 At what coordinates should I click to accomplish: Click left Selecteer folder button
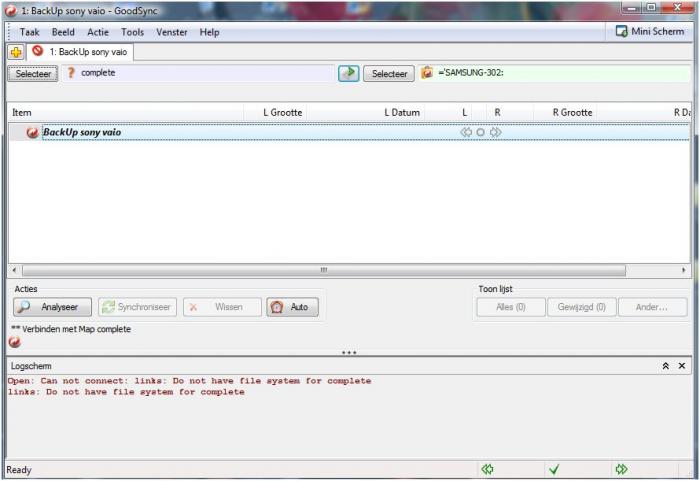click(33, 74)
